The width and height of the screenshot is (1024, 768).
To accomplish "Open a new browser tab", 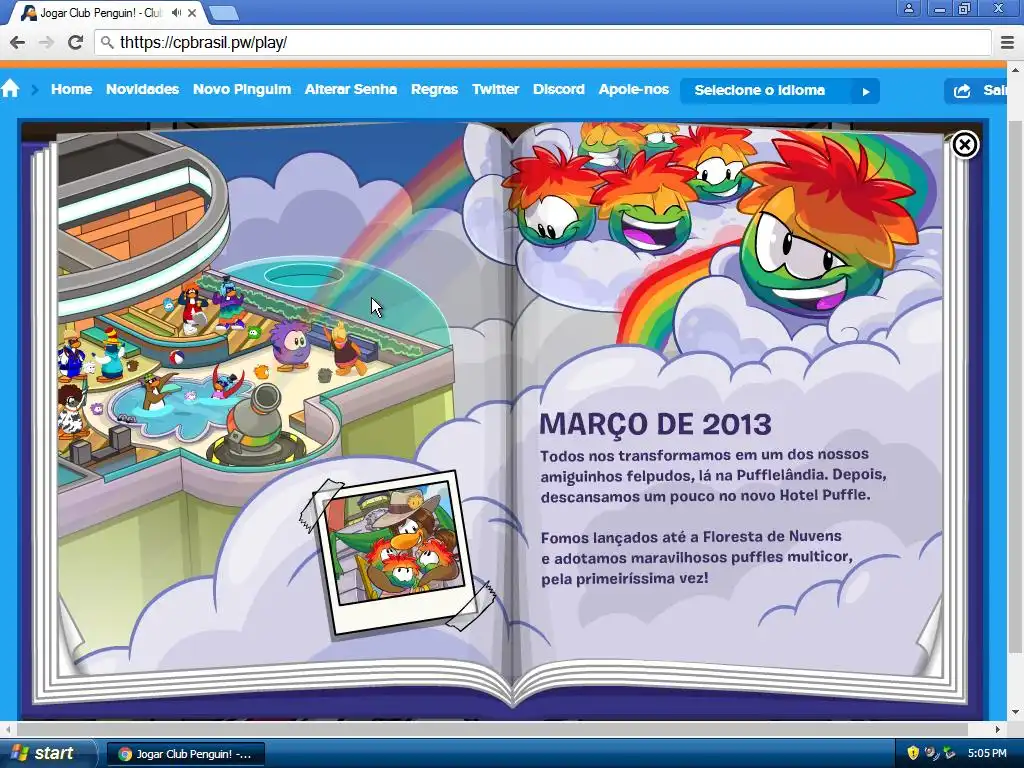I will click(224, 12).
